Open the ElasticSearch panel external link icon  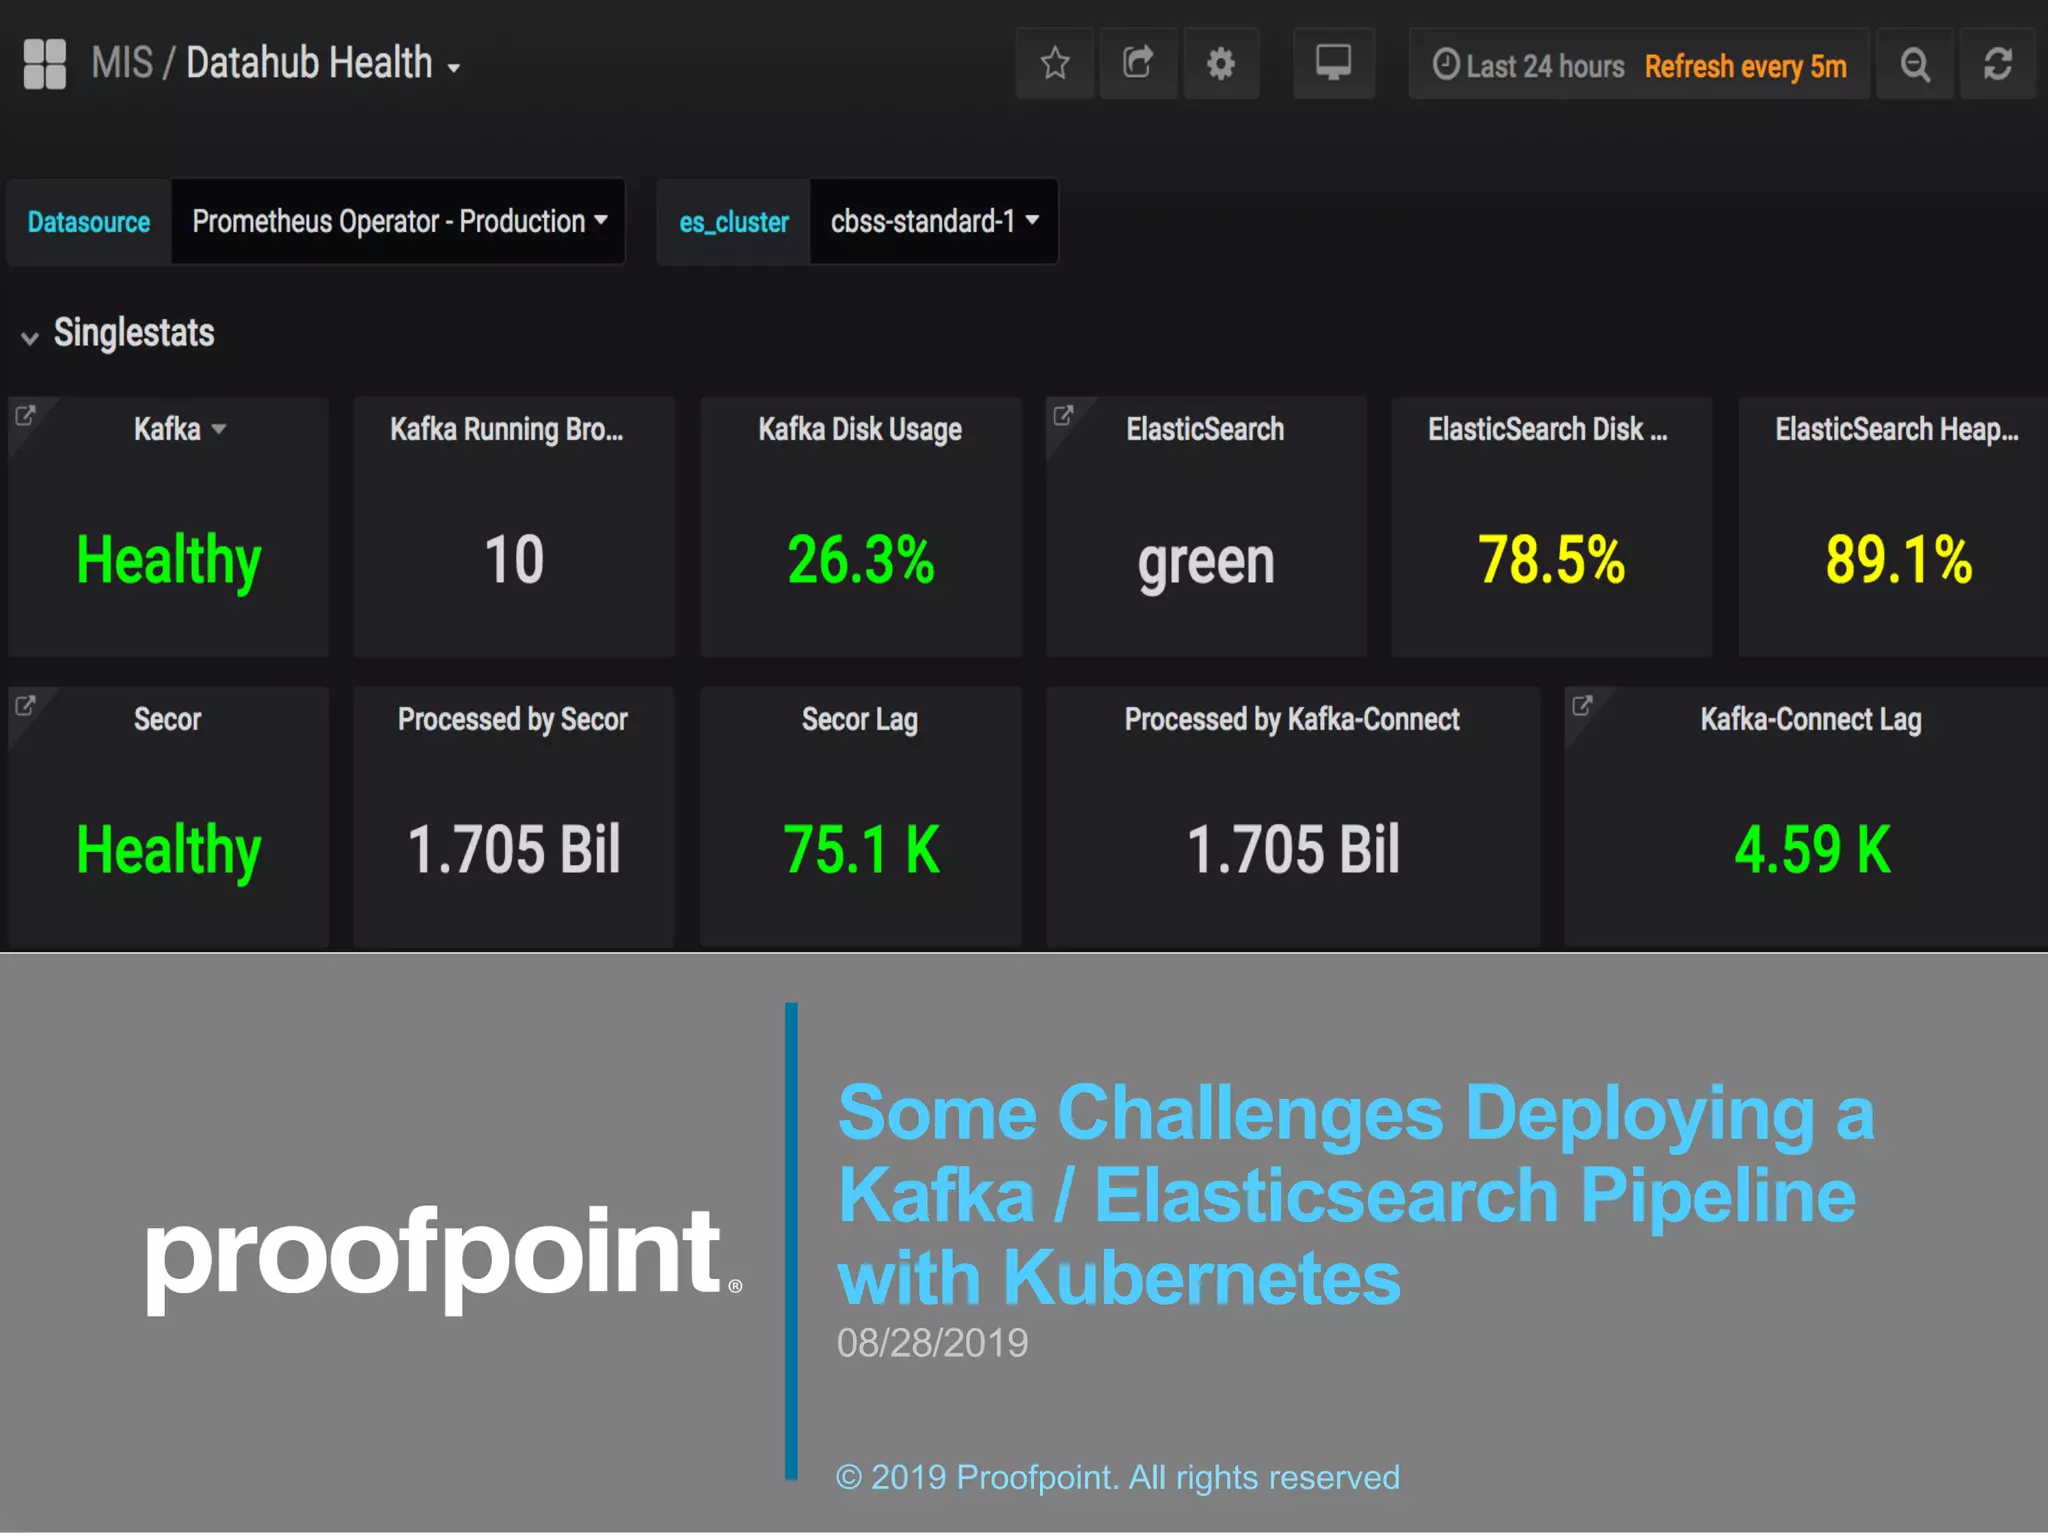[x=1063, y=415]
